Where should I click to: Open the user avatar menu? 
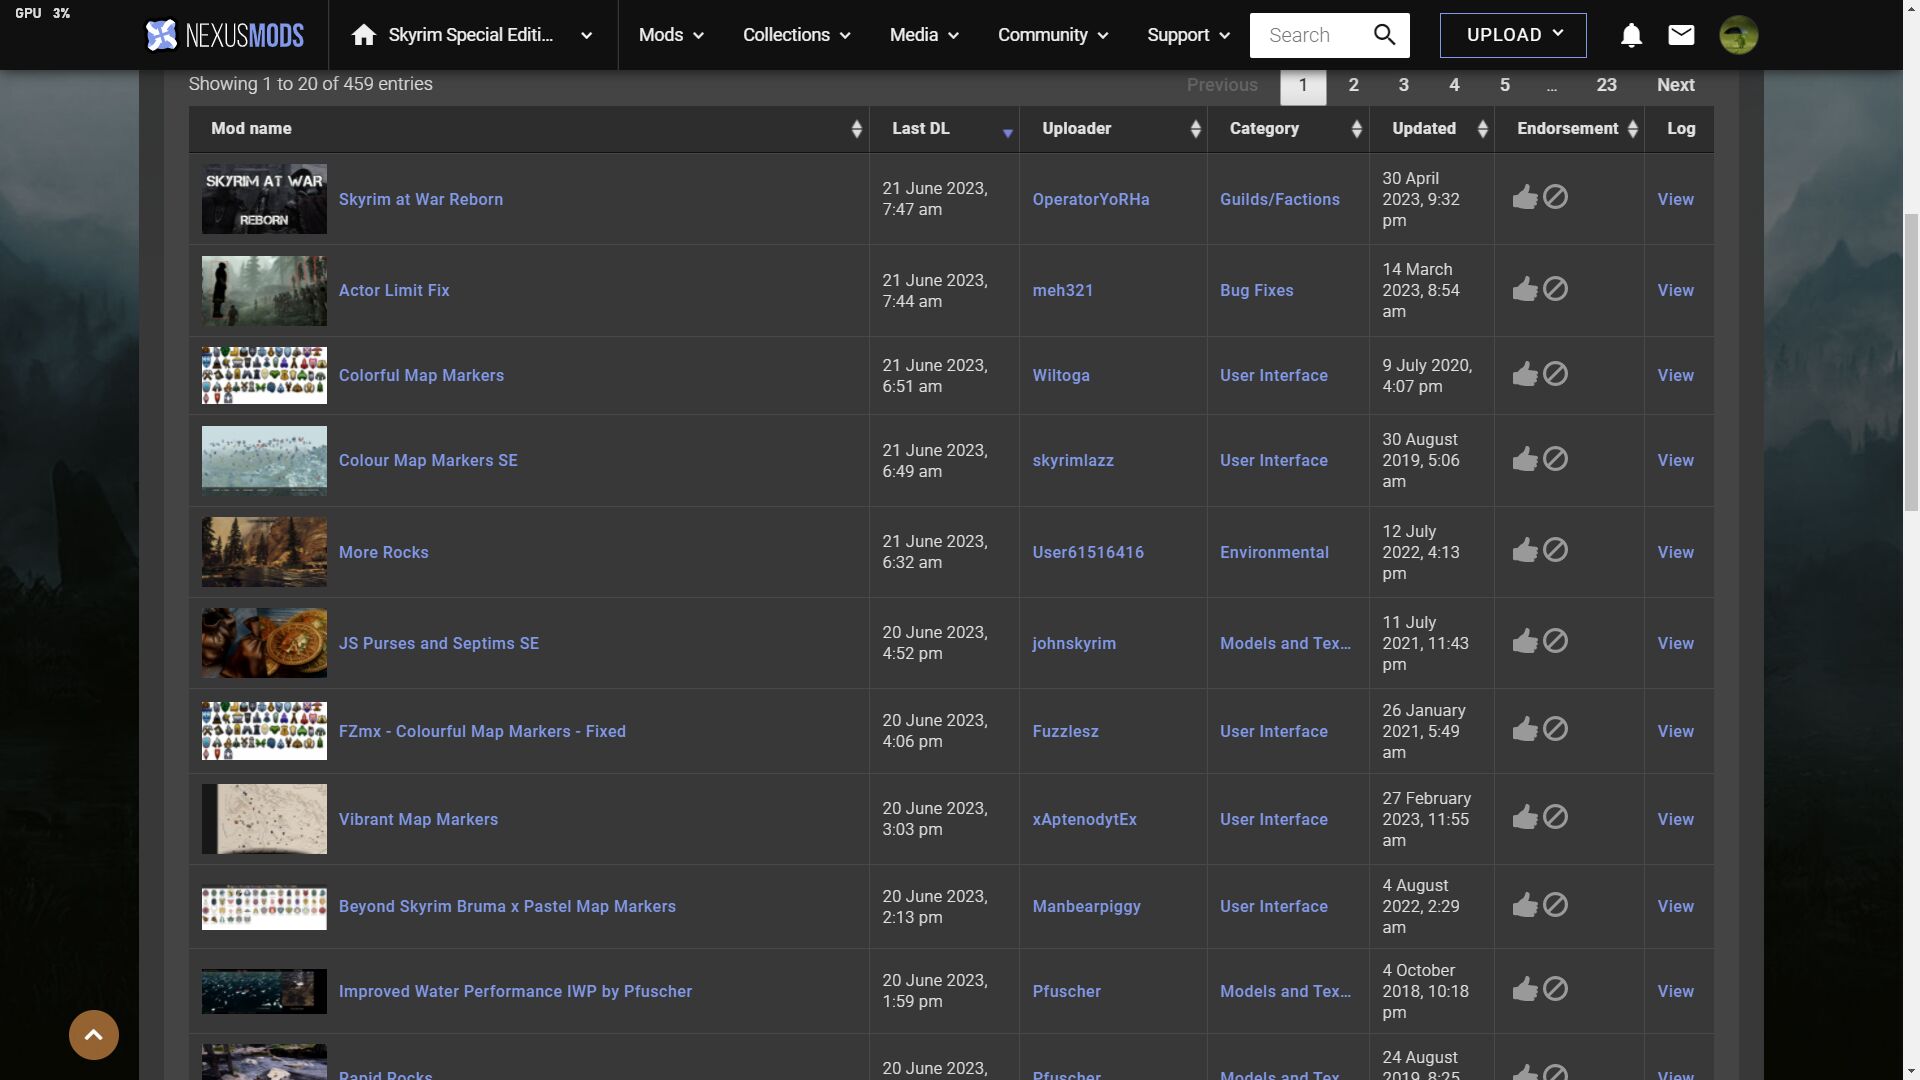[1739, 35]
